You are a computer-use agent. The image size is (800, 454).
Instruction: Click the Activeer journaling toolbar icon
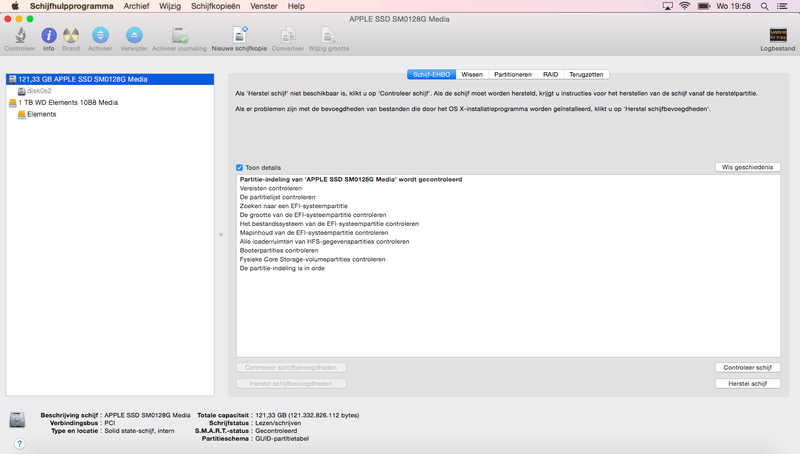point(180,35)
